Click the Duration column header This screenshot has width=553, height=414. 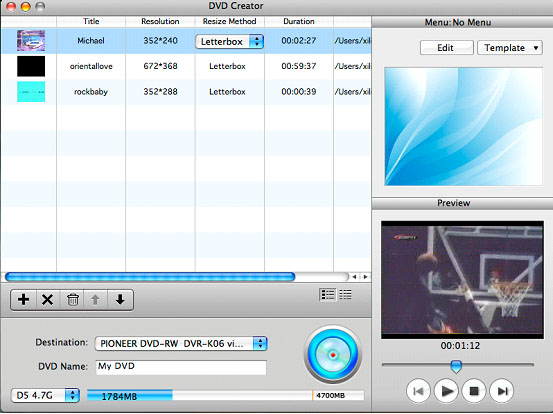tap(299, 21)
